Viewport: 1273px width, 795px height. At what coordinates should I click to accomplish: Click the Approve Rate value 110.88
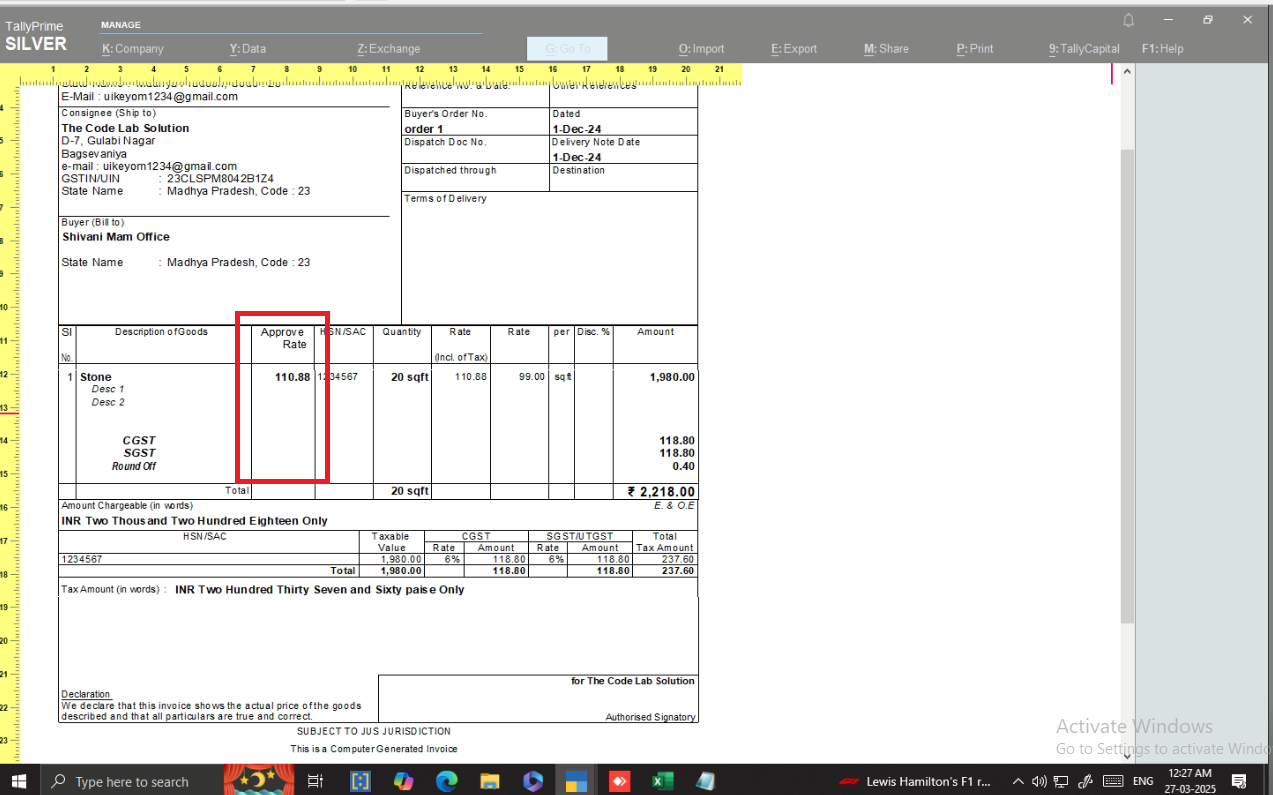point(293,377)
